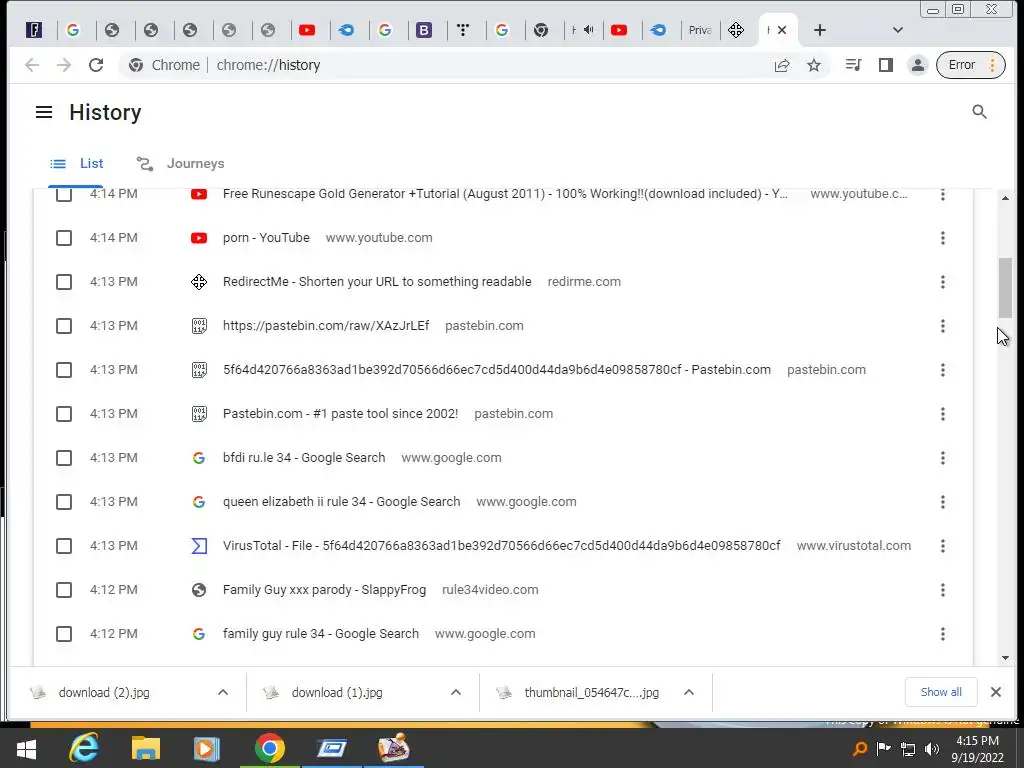Open three-dot menu for pastebin.com/raw/XAzJrLEf entry
Image resolution: width=1024 pixels, height=768 pixels.
pyautogui.click(x=942, y=326)
